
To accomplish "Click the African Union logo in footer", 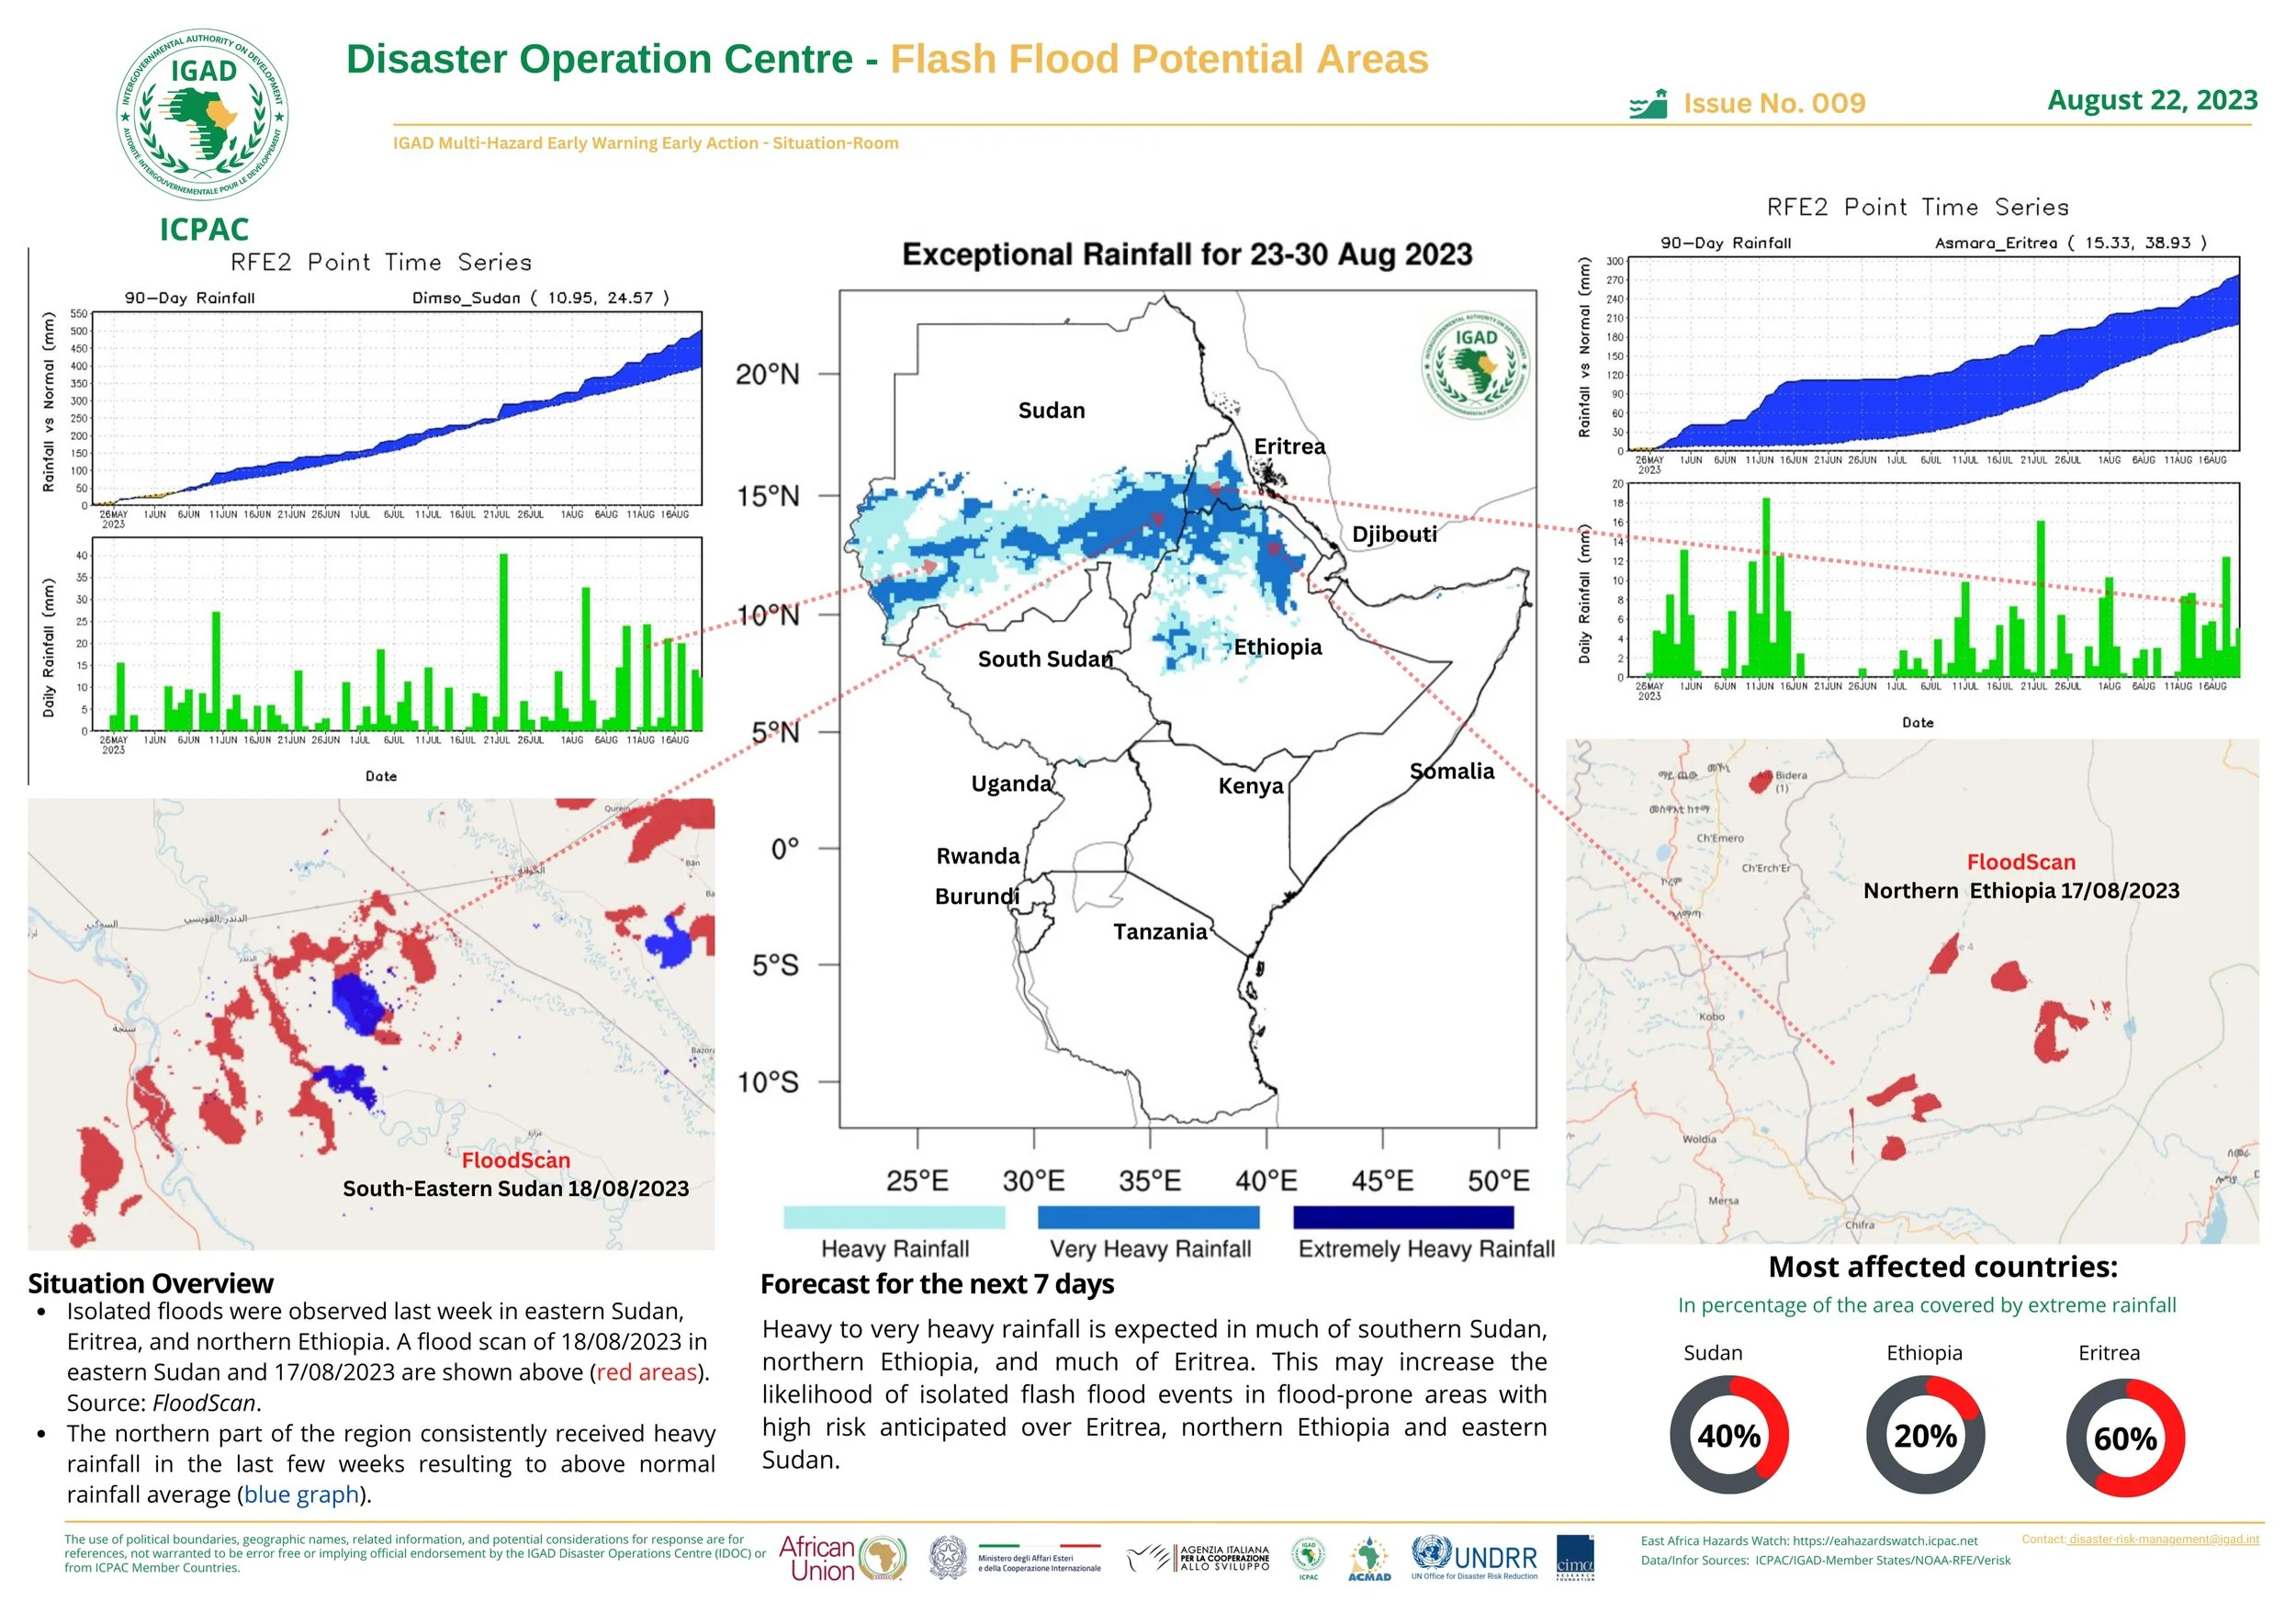I will tap(842, 1557).
